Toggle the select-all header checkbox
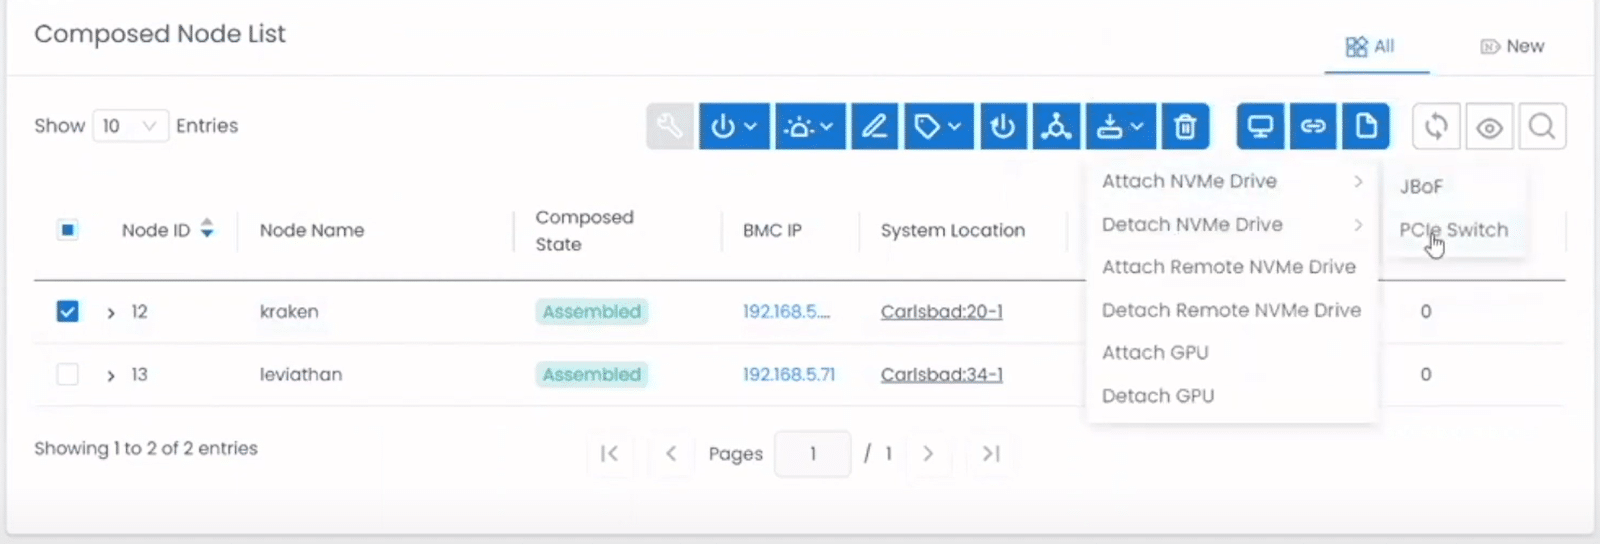The width and height of the screenshot is (1600, 544). pos(67,230)
